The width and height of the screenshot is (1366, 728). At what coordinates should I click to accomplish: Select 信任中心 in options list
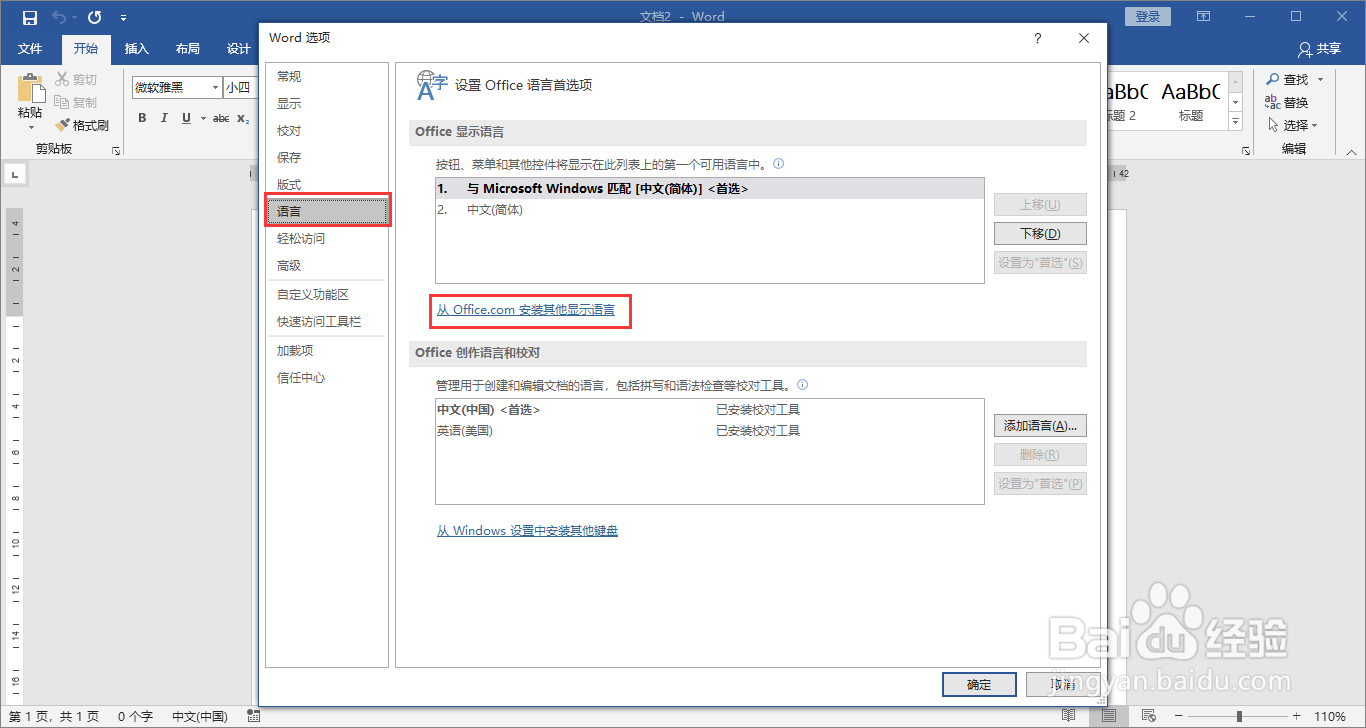click(x=326, y=378)
